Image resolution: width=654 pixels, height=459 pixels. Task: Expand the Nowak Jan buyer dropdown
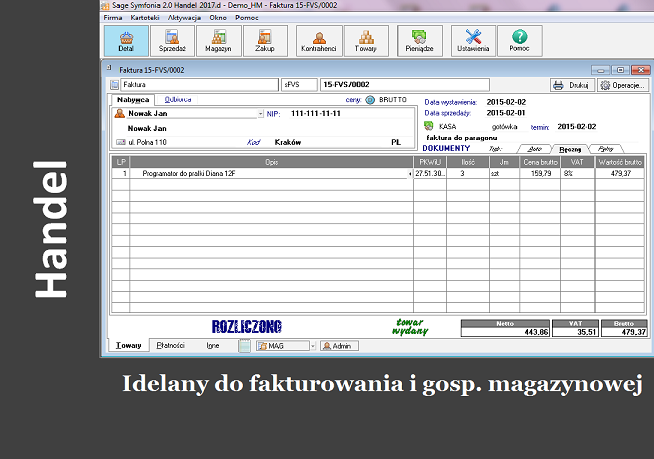[x=260, y=113]
